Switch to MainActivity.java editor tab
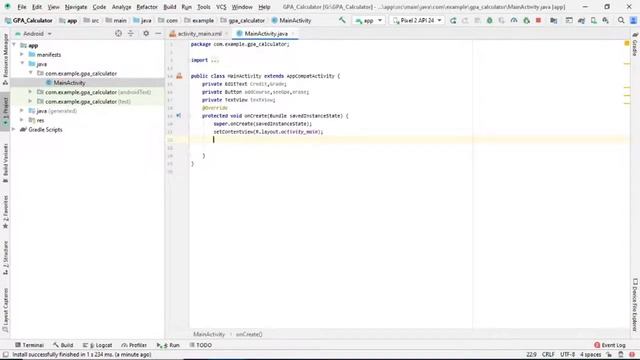 tap(265, 33)
